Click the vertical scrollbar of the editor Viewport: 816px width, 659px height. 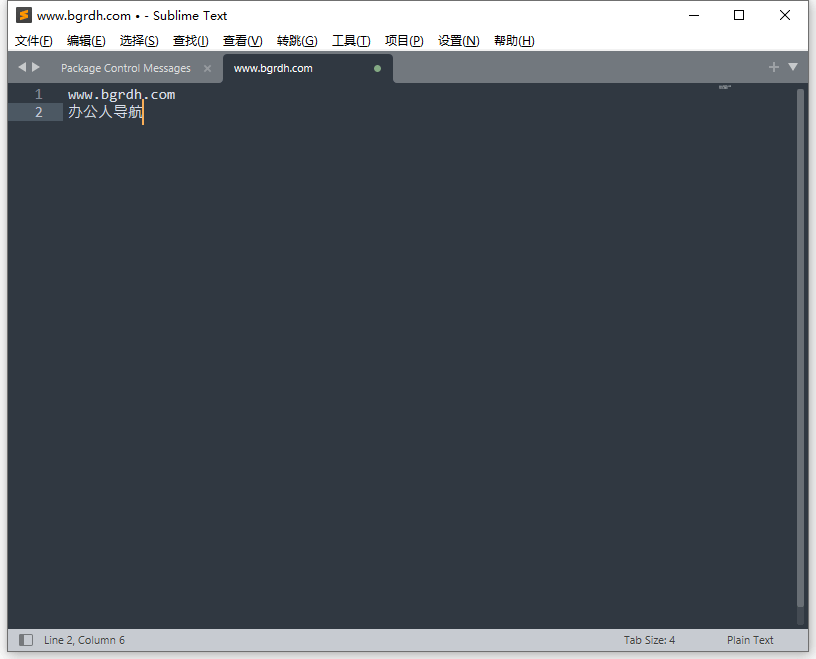800,348
